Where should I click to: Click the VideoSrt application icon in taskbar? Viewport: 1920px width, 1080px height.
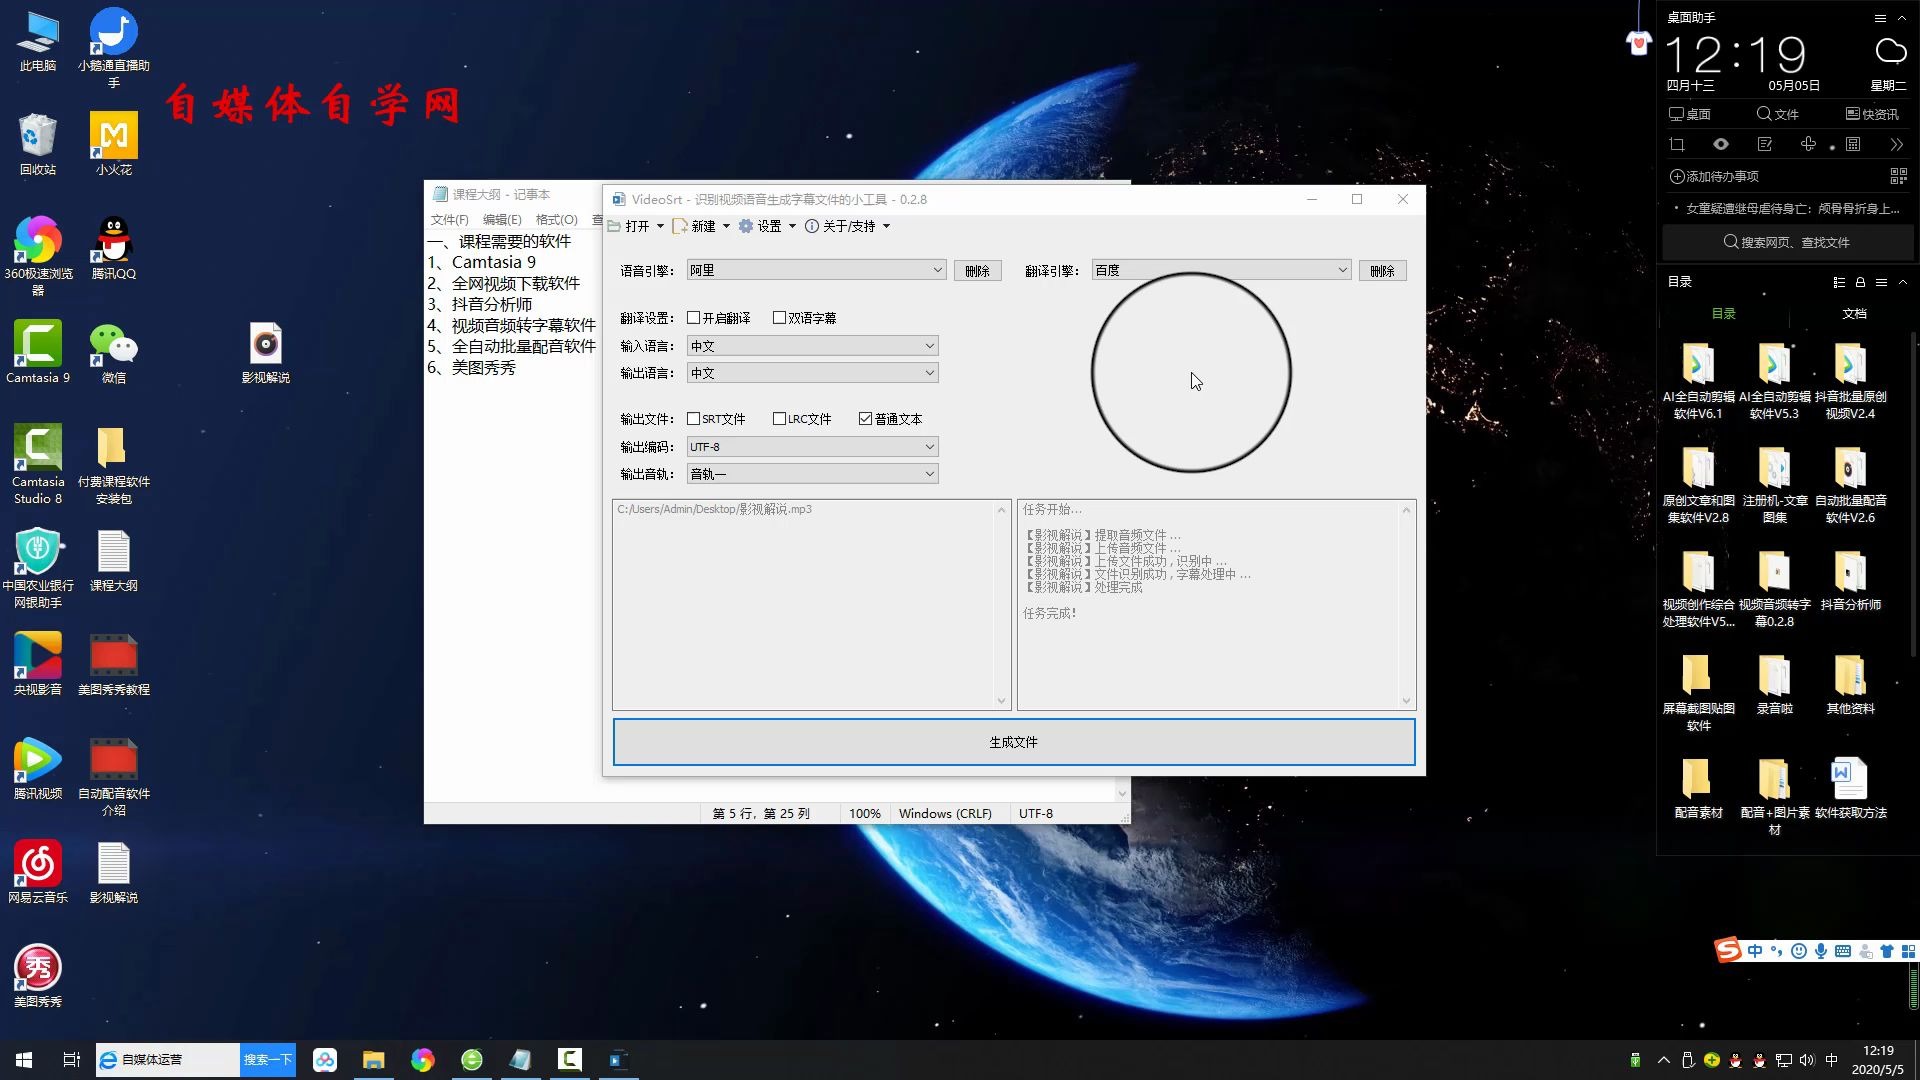click(x=616, y=1059)
